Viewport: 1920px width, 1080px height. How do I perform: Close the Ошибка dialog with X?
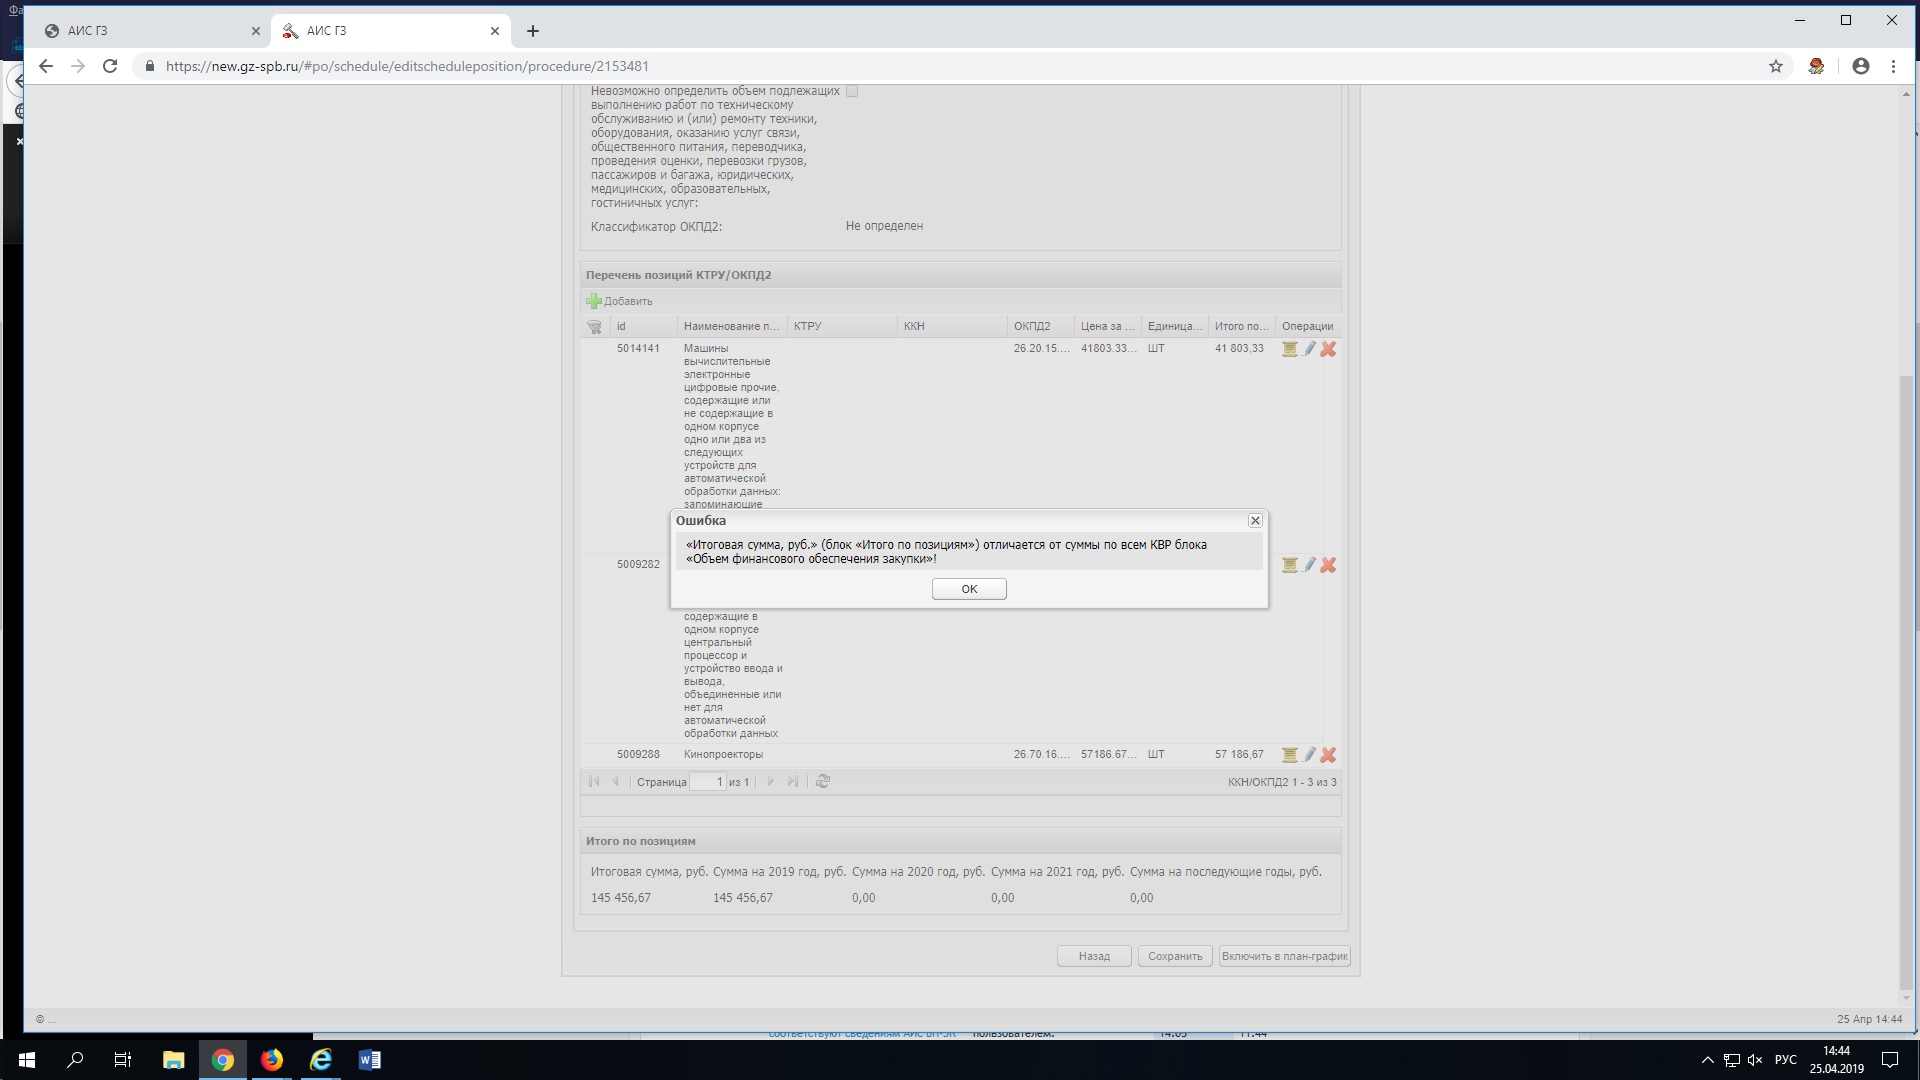tap(1255, 521)
